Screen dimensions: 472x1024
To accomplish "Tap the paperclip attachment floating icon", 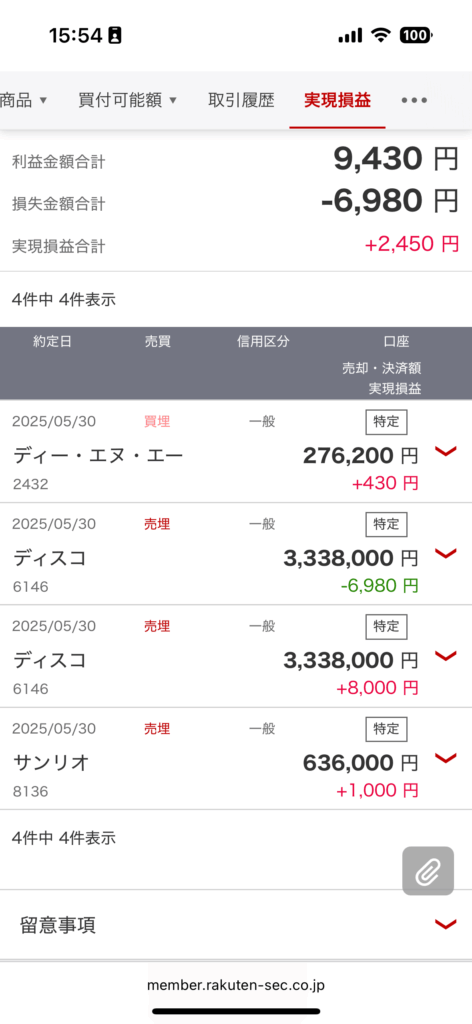I will point(428,871).
